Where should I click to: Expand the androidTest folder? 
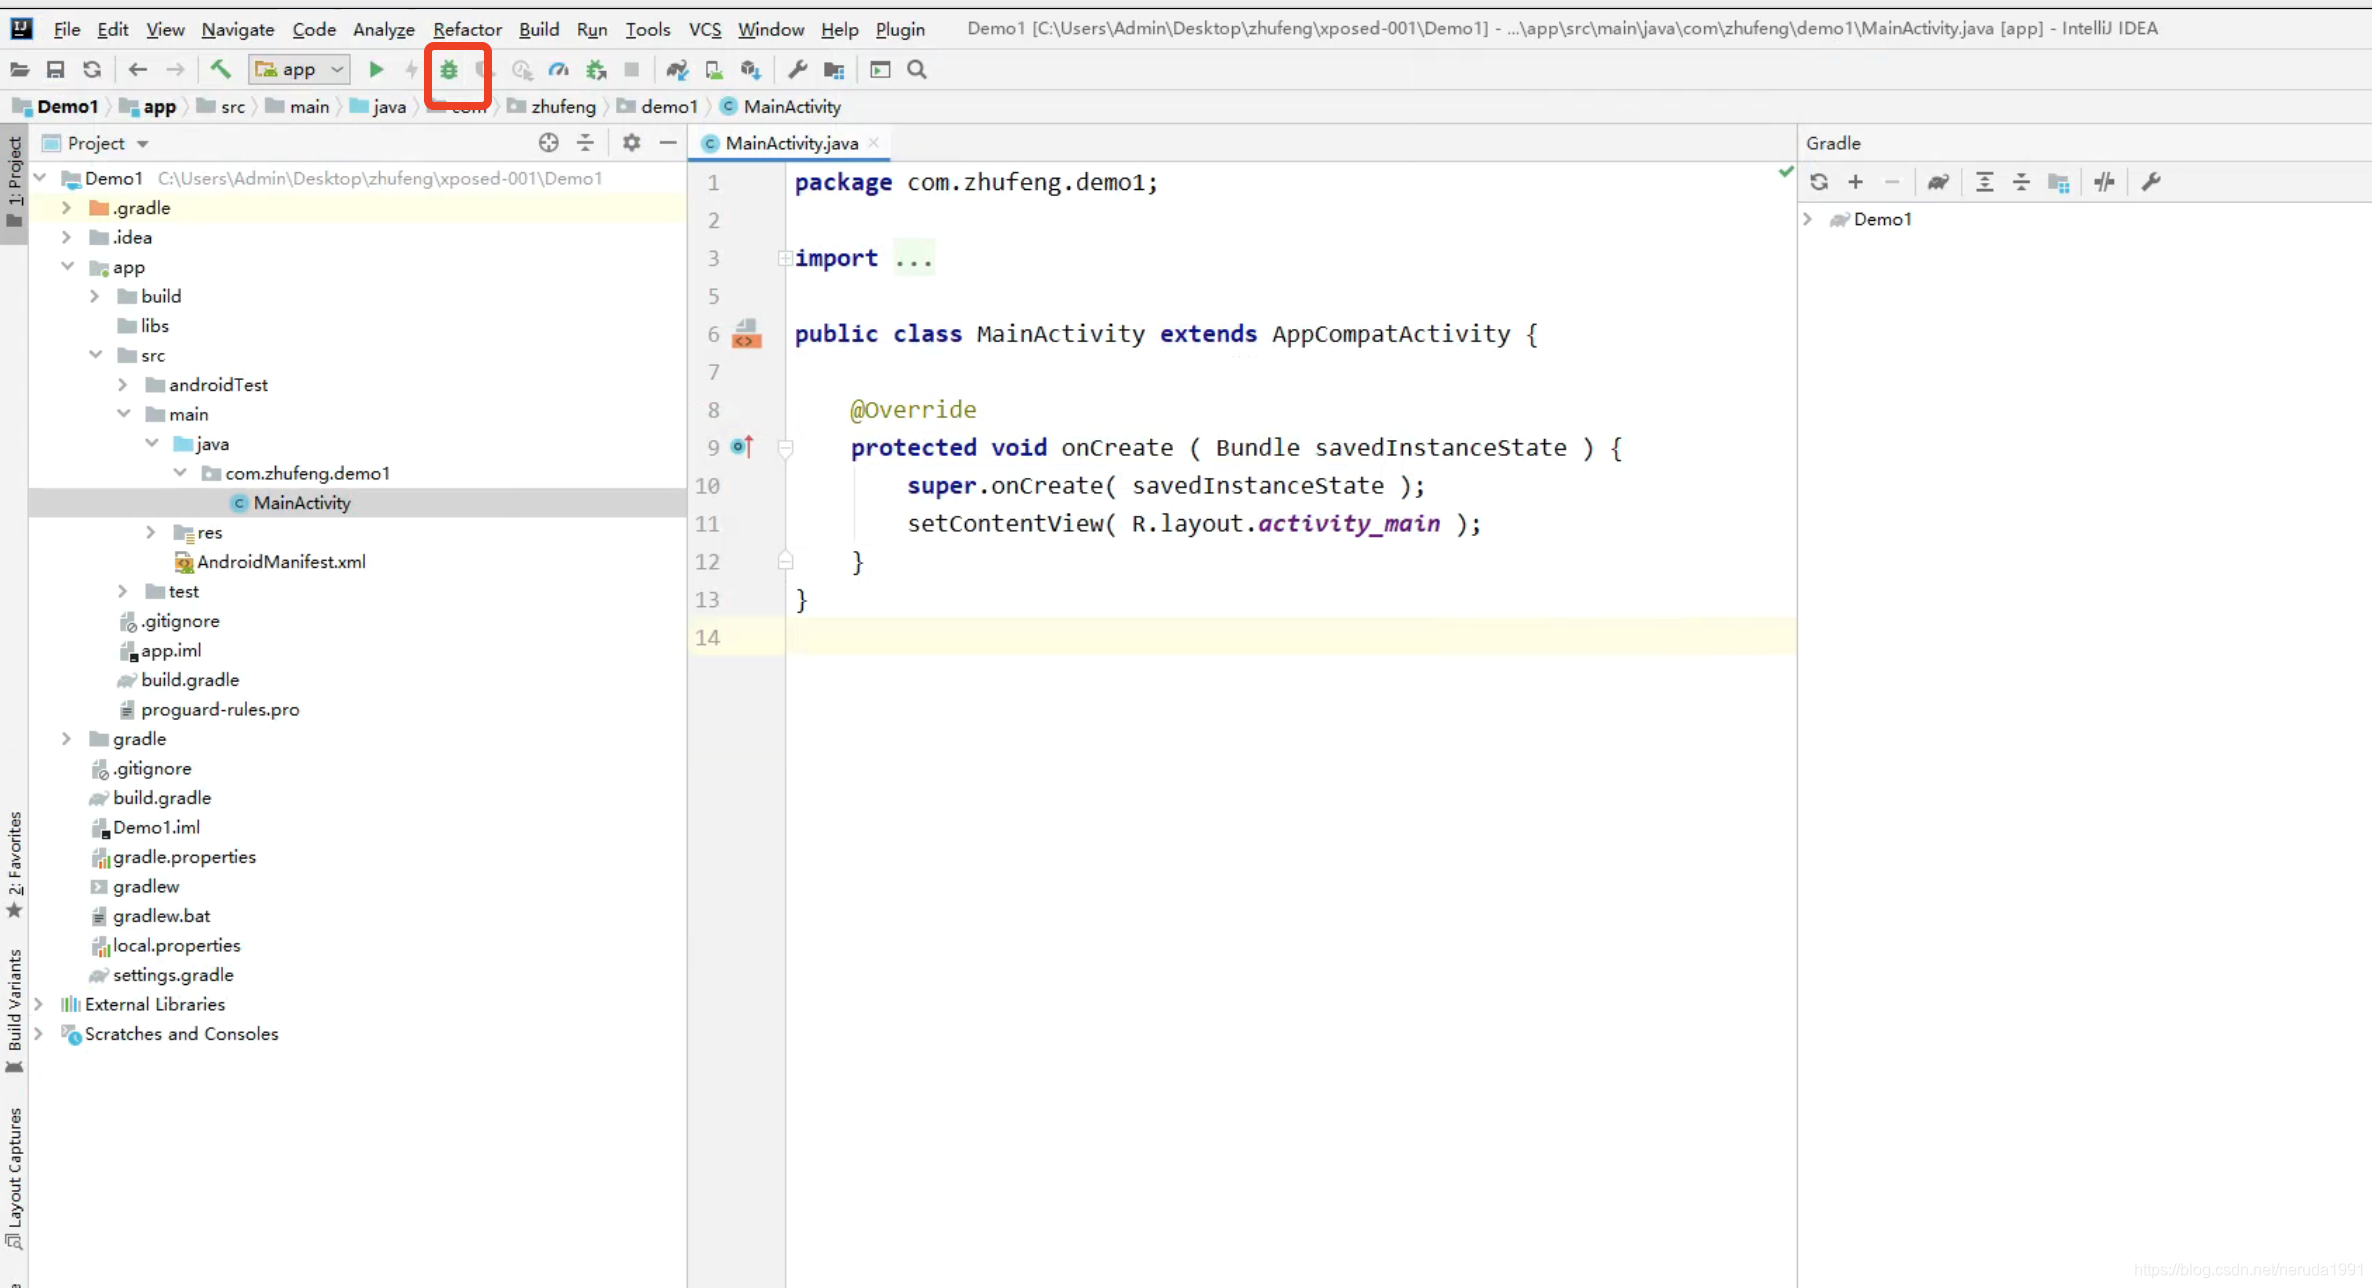[122, 385]
